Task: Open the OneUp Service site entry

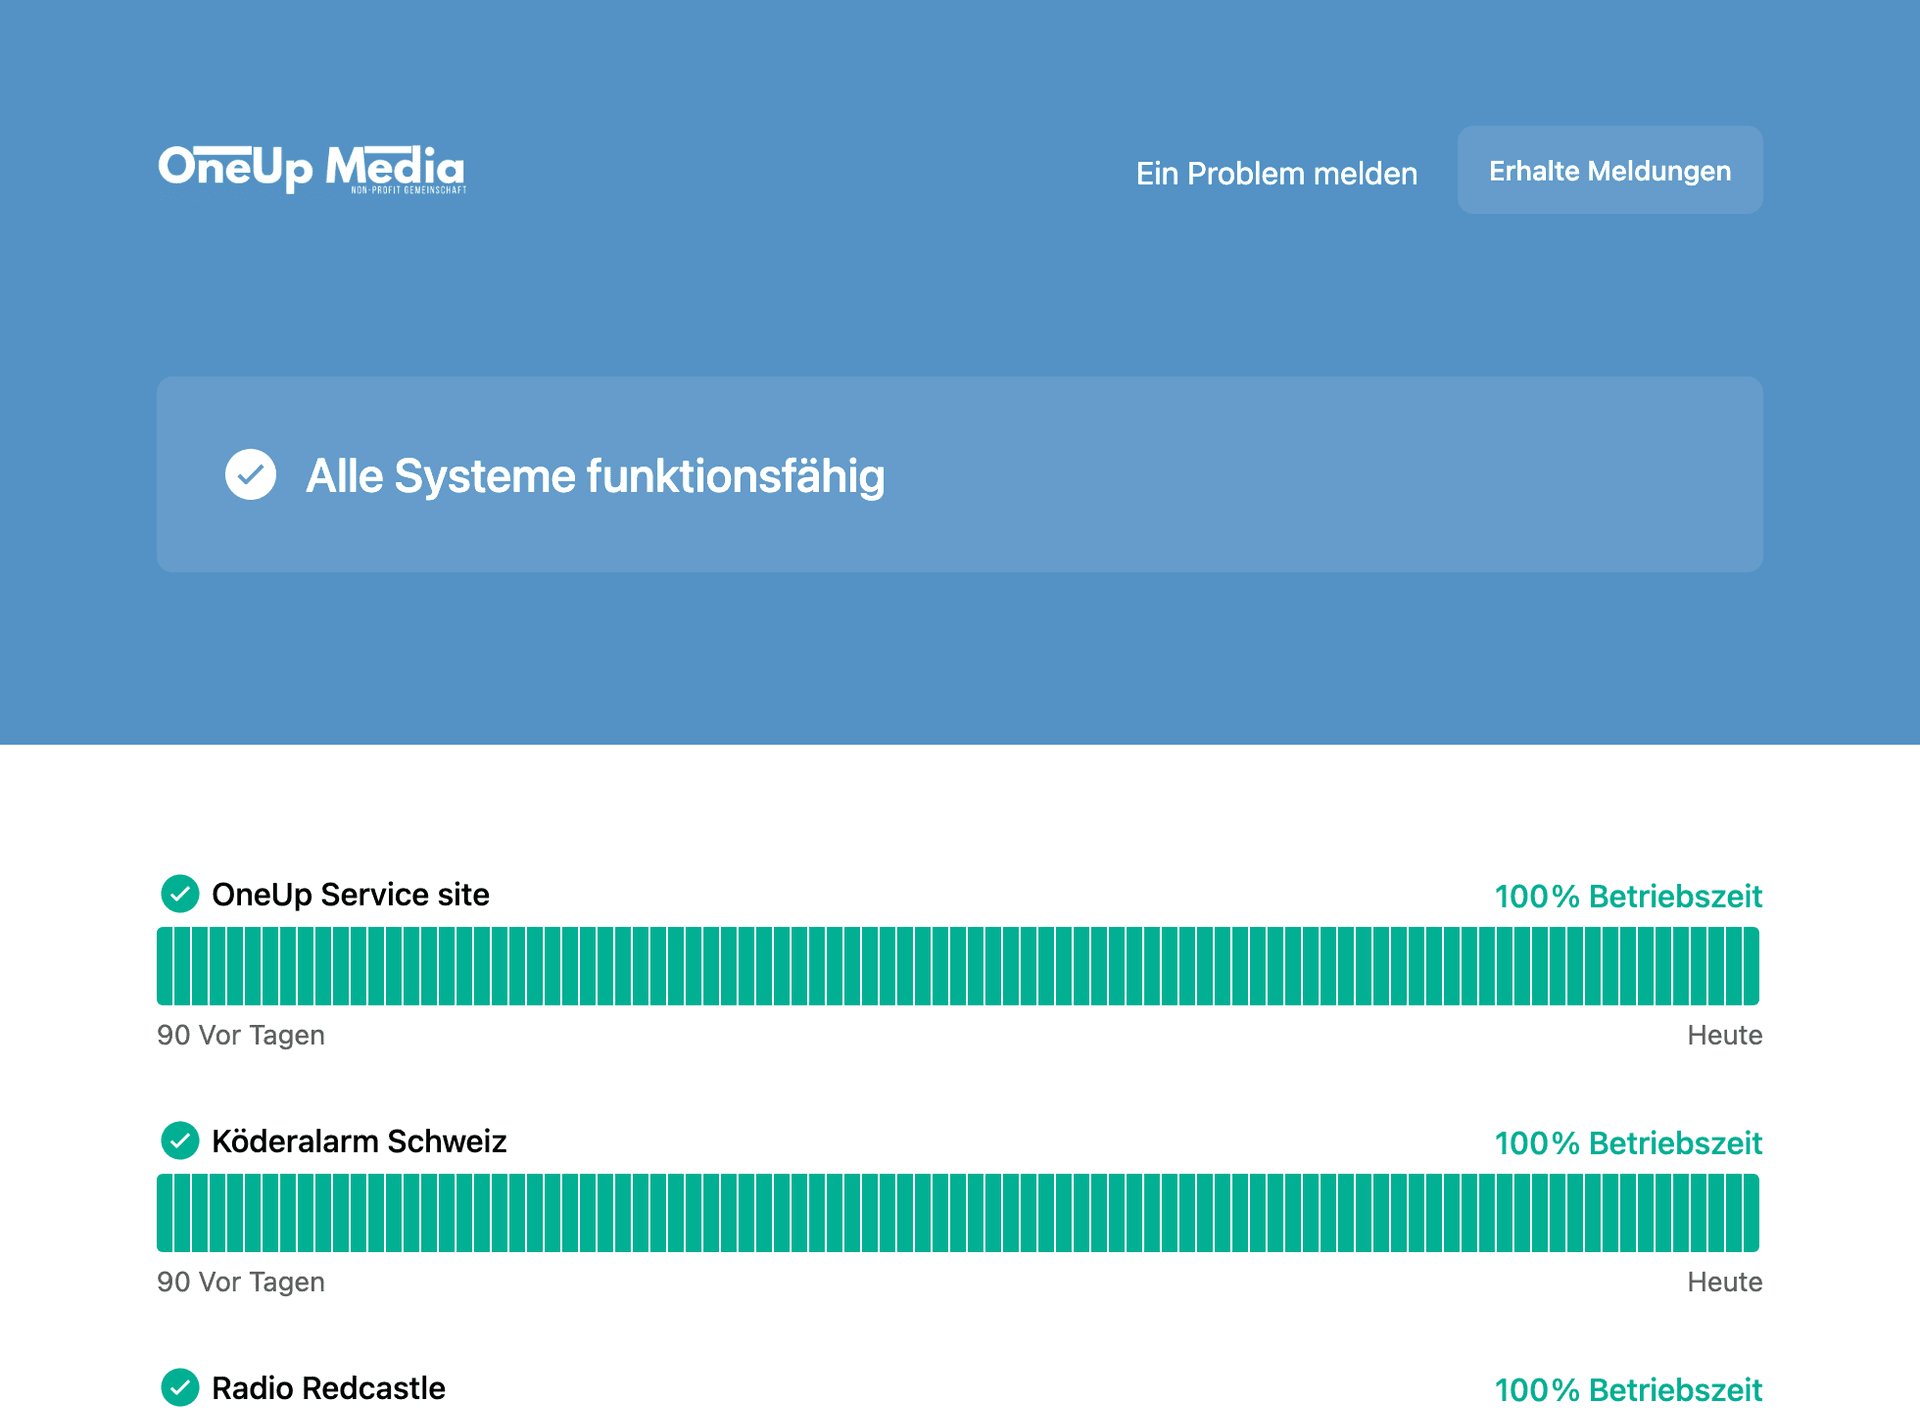Action: (350, 894)
